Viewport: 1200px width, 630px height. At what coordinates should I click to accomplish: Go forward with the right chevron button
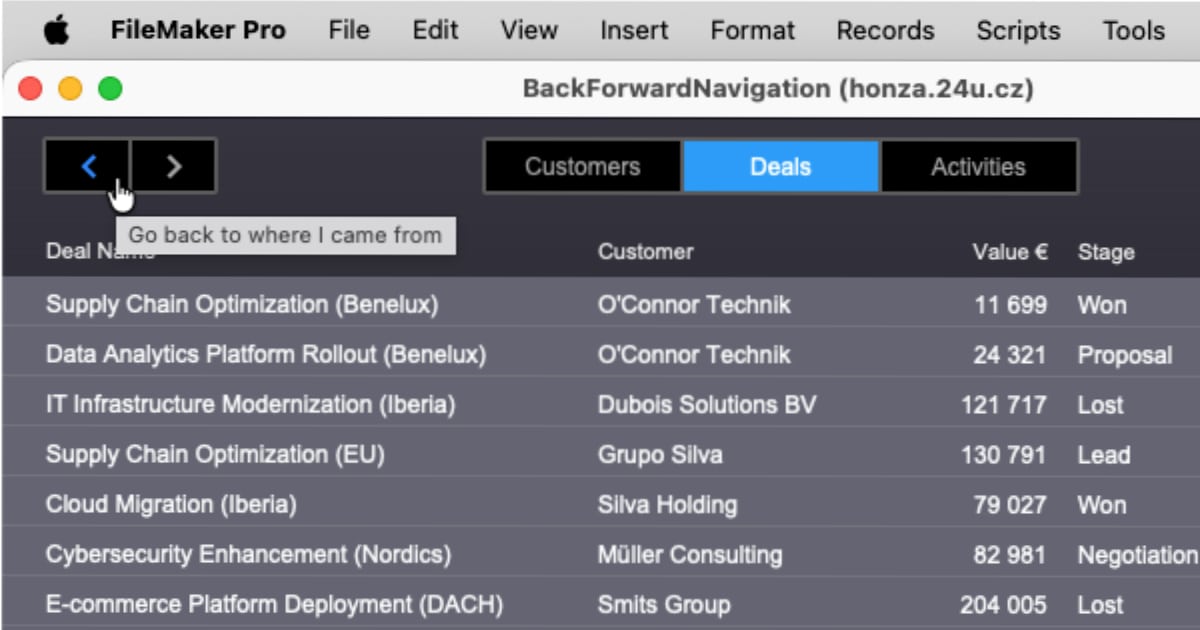pyautogui.click(x=174, y=166)
